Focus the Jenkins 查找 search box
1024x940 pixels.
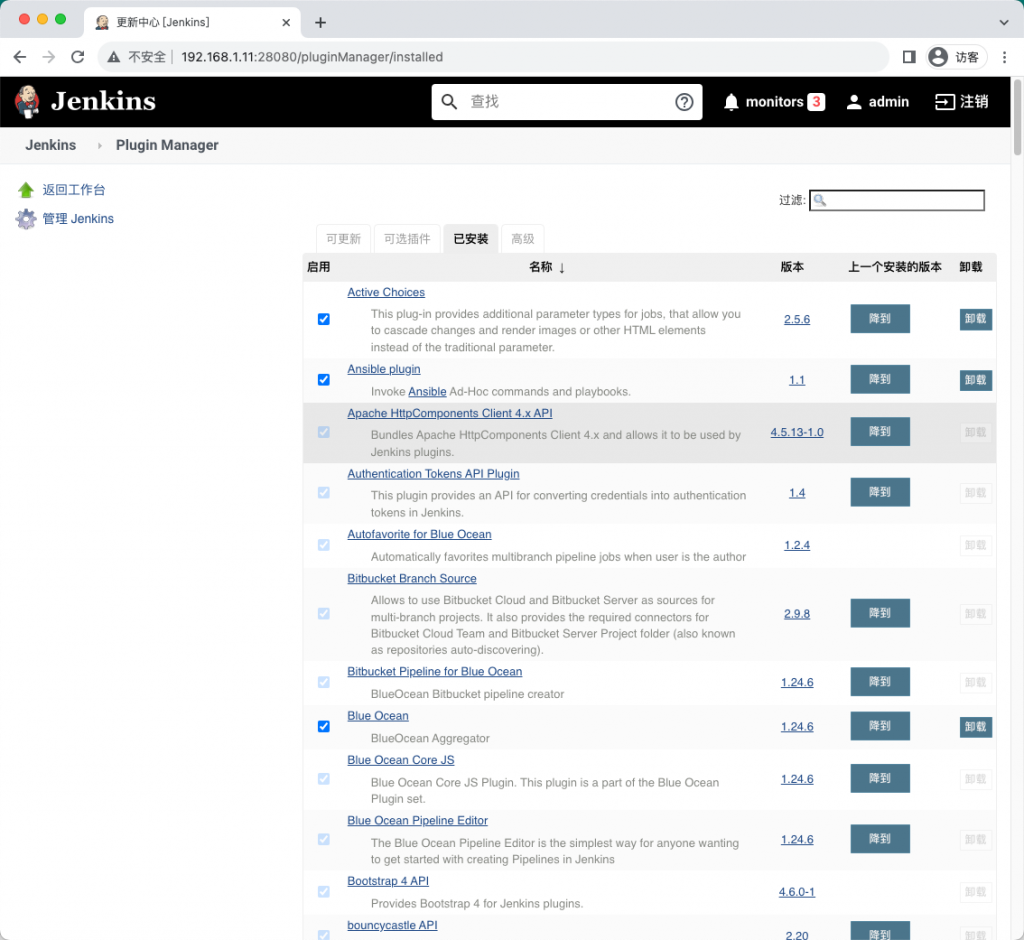click(x=567, y=102)
